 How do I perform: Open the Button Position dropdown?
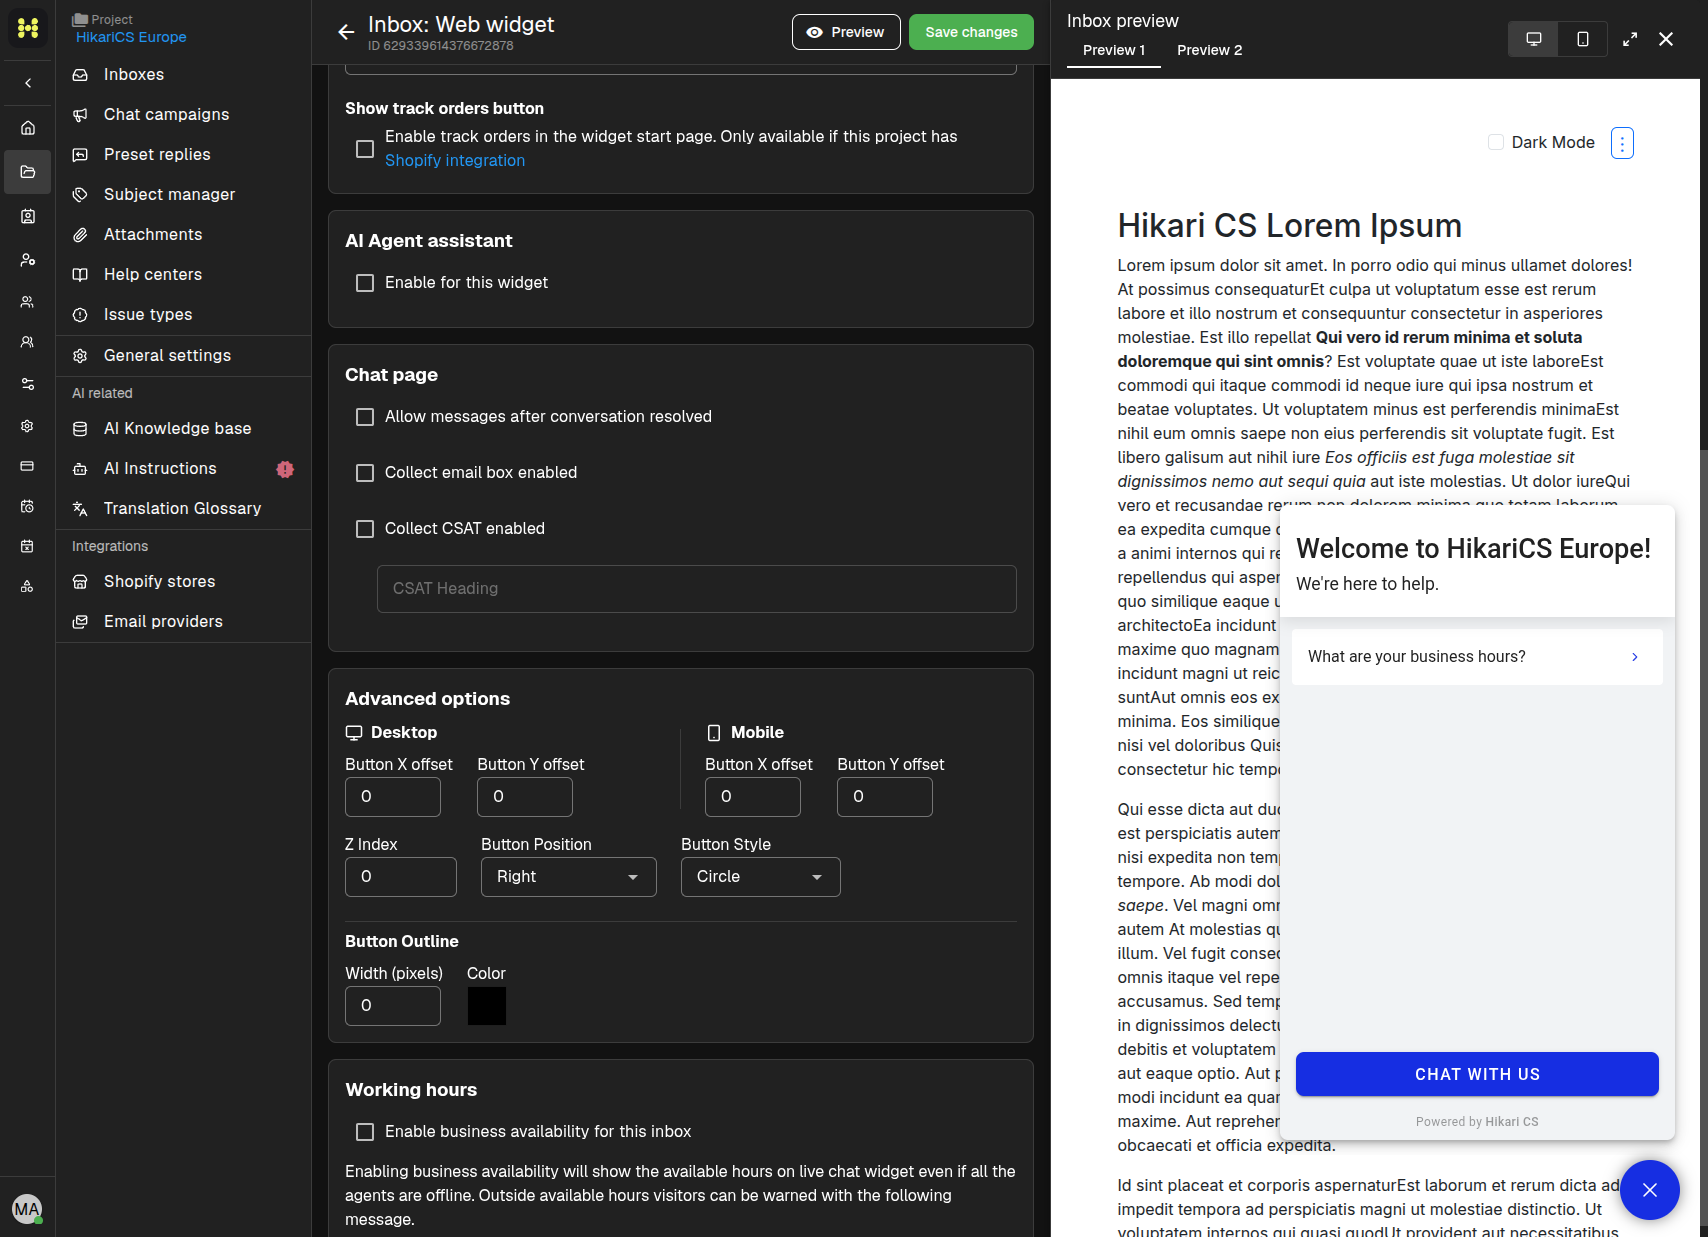[x=568, y=877]
